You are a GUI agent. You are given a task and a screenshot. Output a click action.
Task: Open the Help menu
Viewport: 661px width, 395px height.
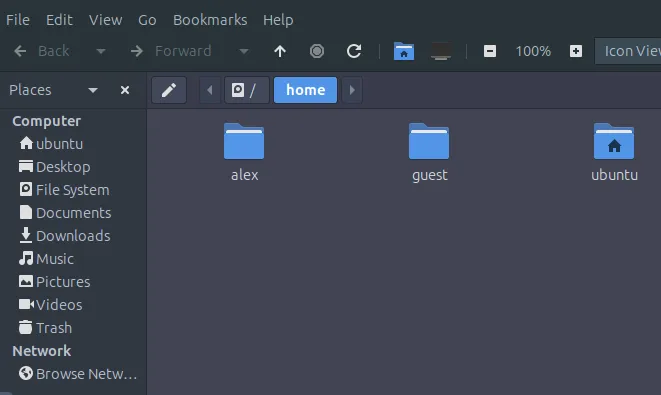(x=278, y=20)
